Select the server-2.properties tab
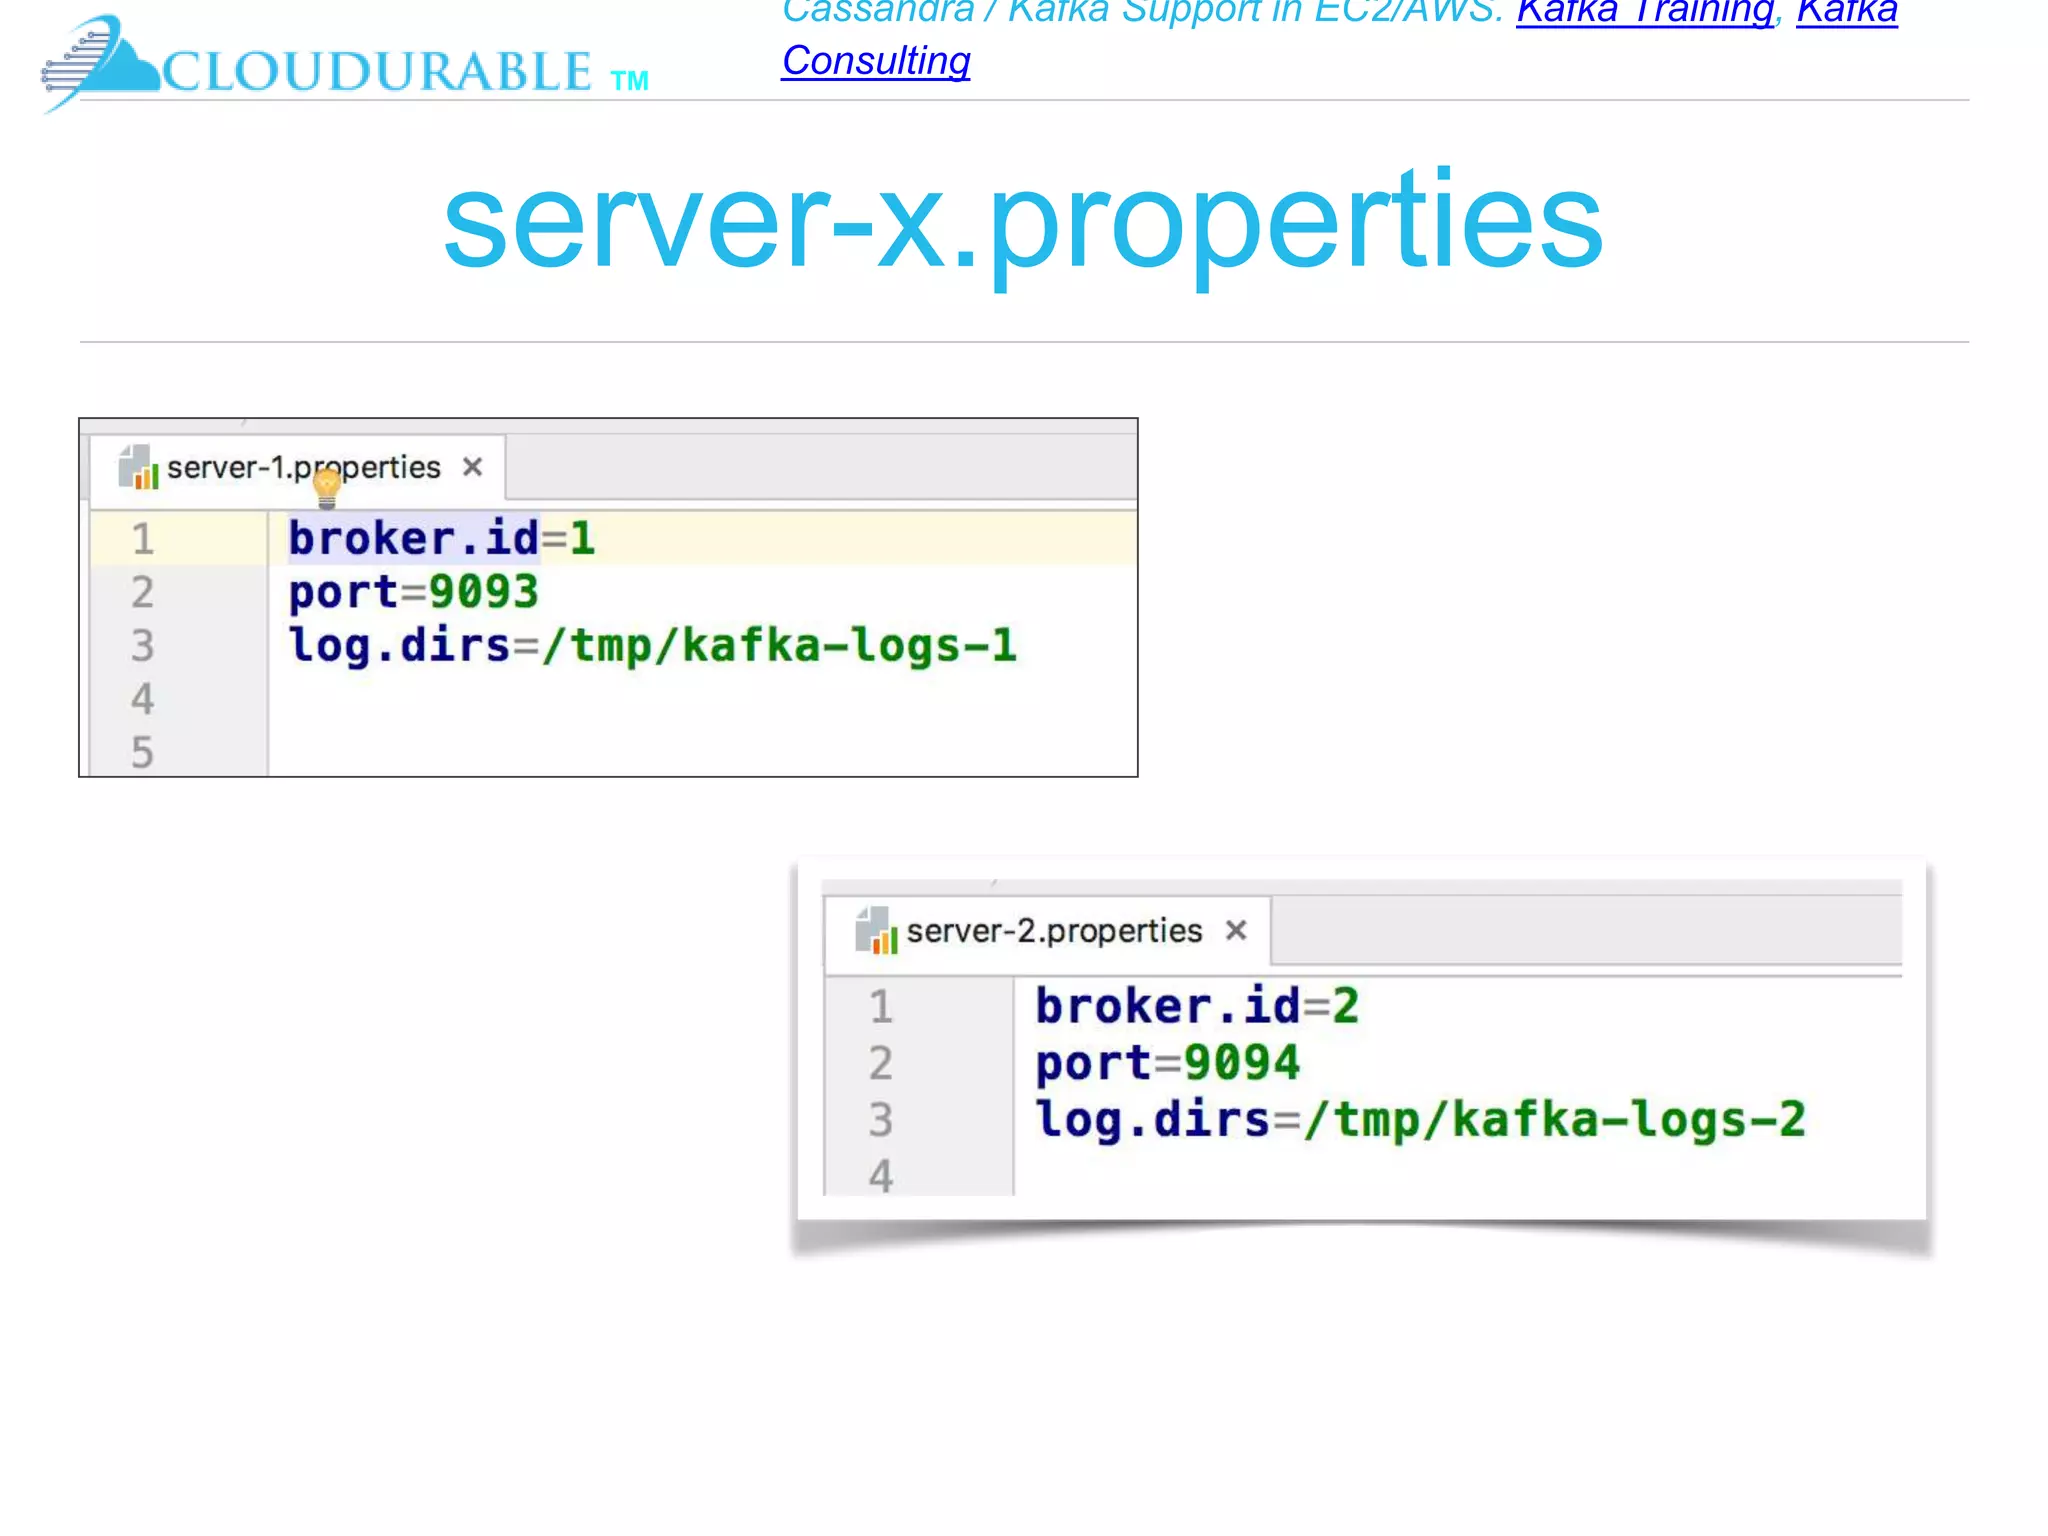 [1054, 931]
